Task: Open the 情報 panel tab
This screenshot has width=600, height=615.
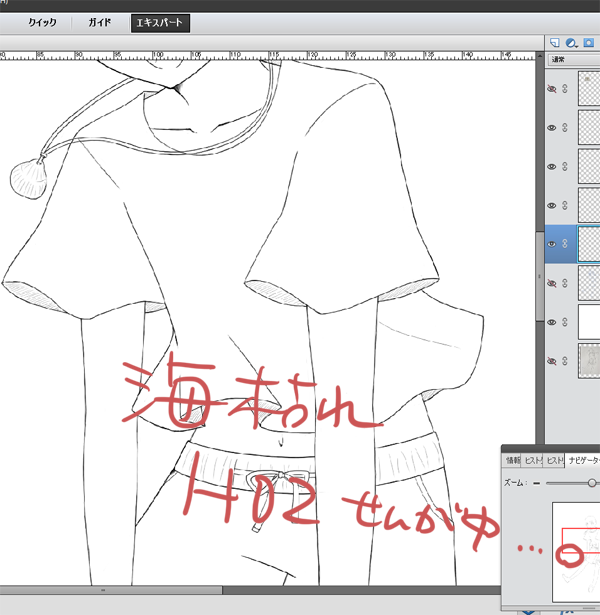Action: click(x=513, y=460)
